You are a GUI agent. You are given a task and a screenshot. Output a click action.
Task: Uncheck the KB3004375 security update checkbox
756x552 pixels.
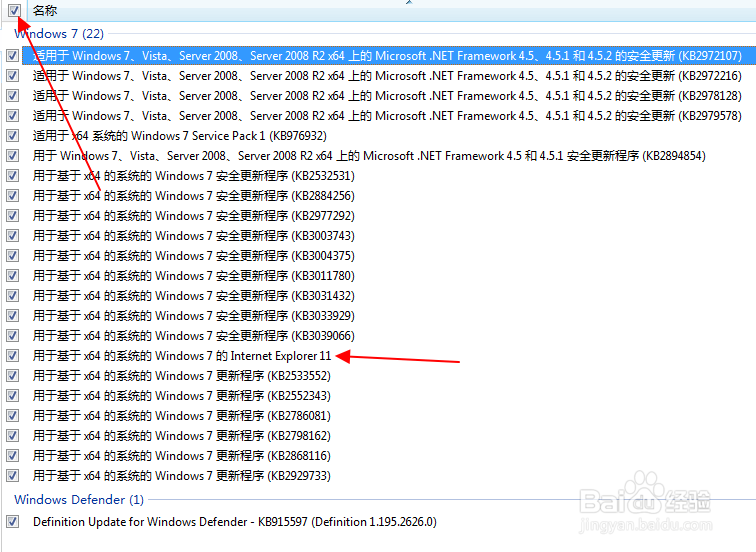click(x=13, y=256)
